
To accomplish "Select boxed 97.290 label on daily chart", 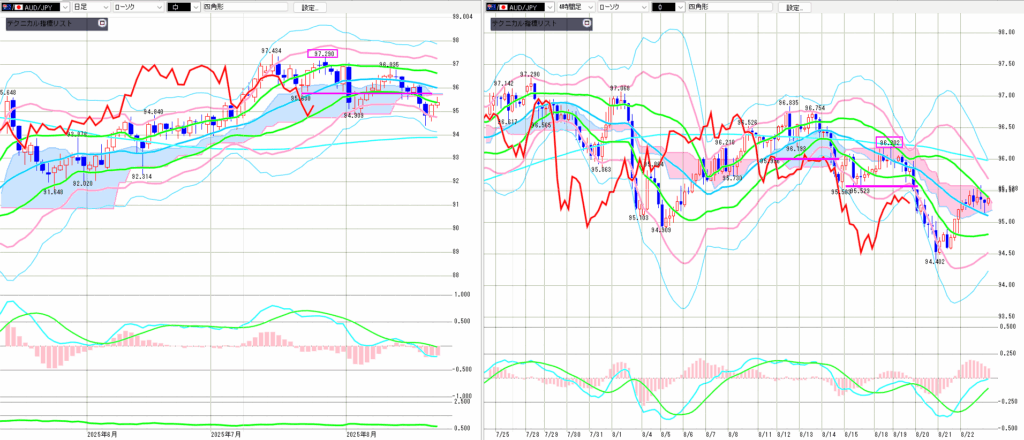I will [x=323, y=54].
